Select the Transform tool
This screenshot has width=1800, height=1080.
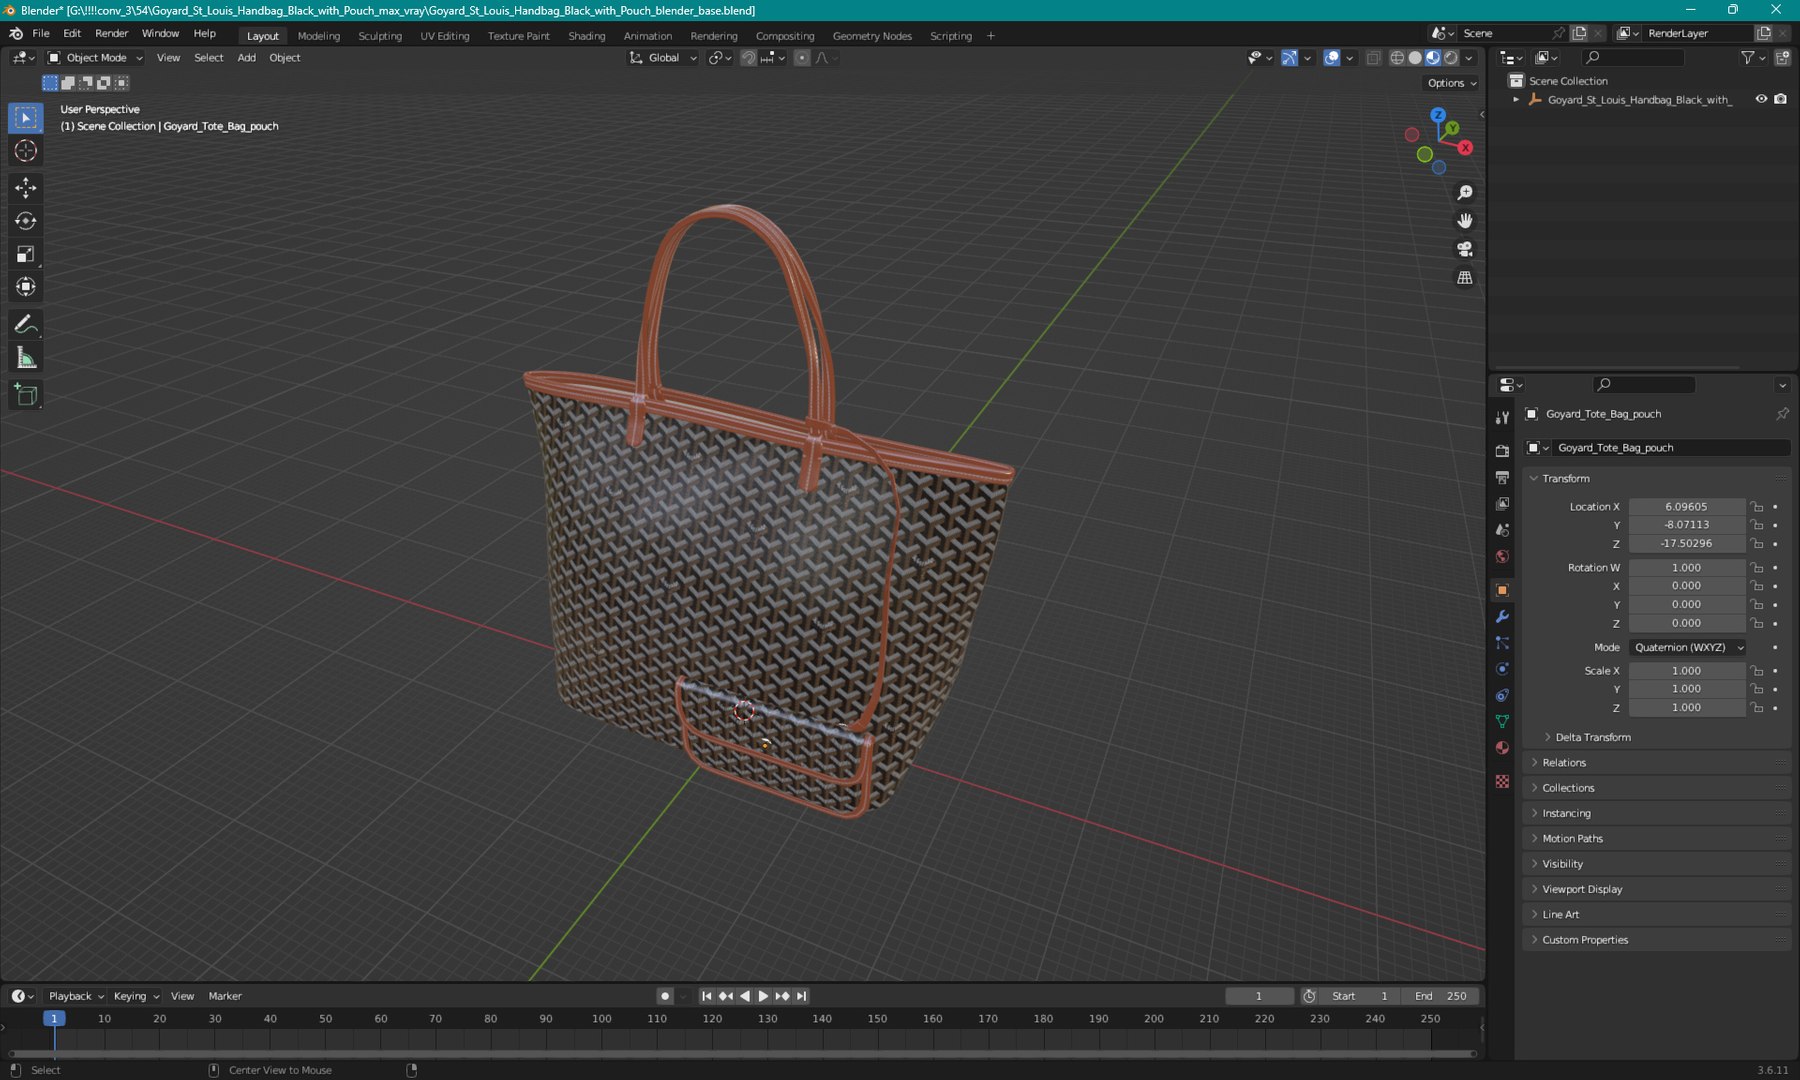(26, 287)
